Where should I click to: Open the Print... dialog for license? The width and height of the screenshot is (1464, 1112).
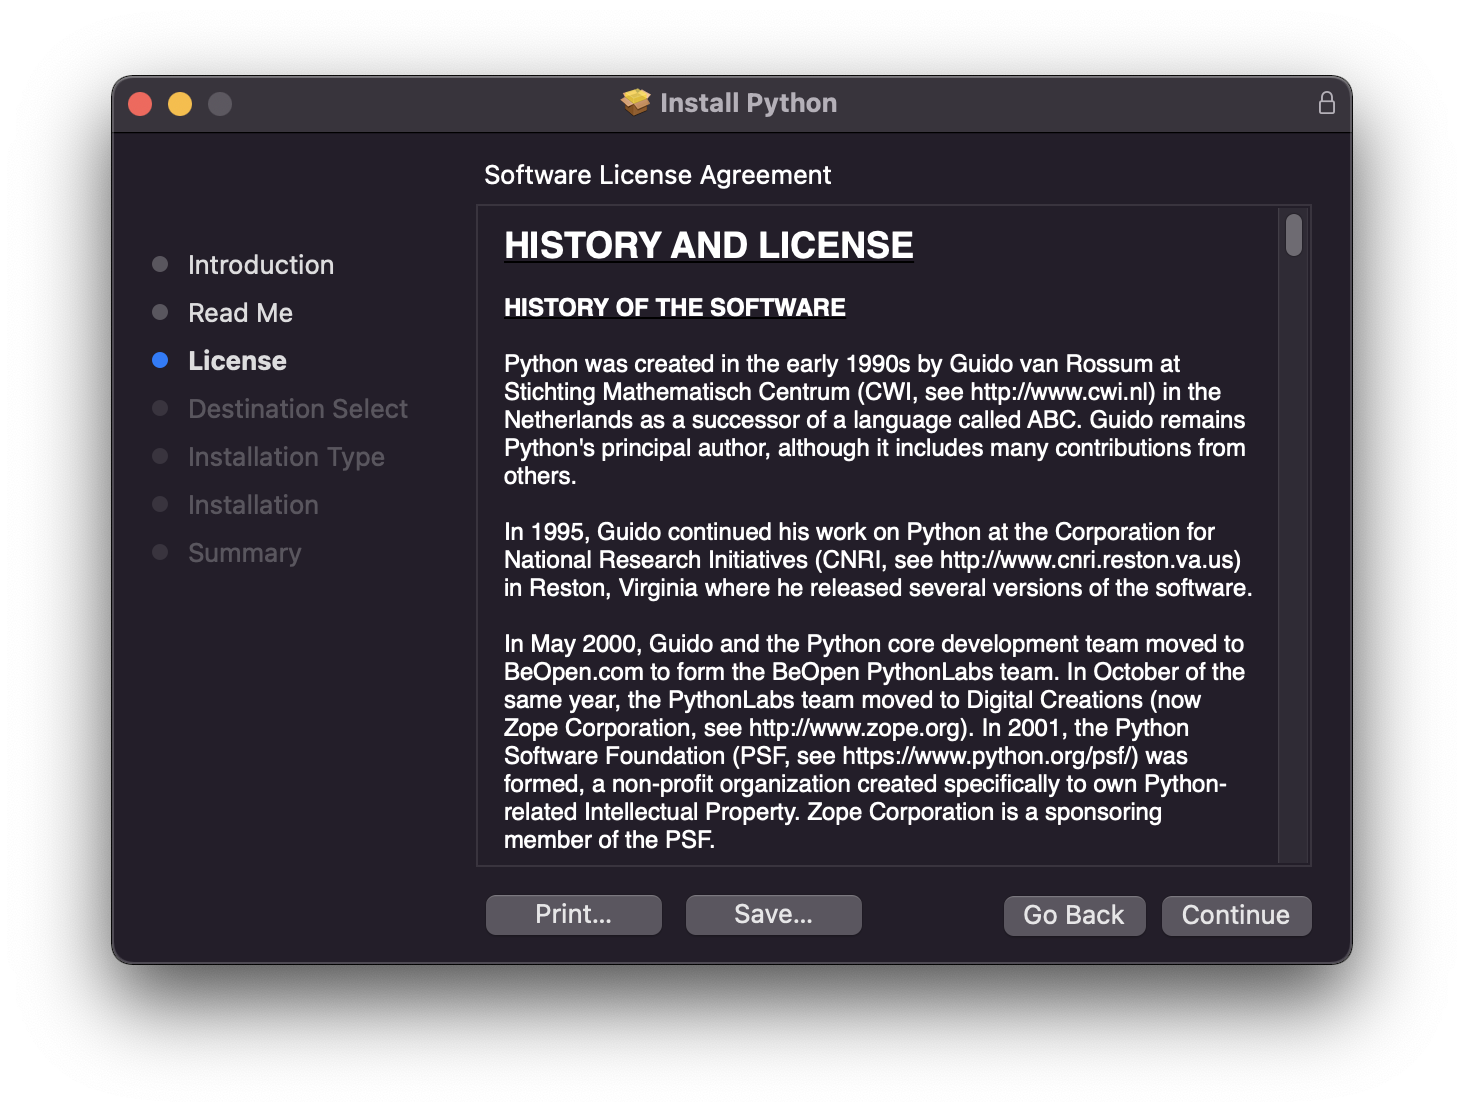[x=573, y=914]
